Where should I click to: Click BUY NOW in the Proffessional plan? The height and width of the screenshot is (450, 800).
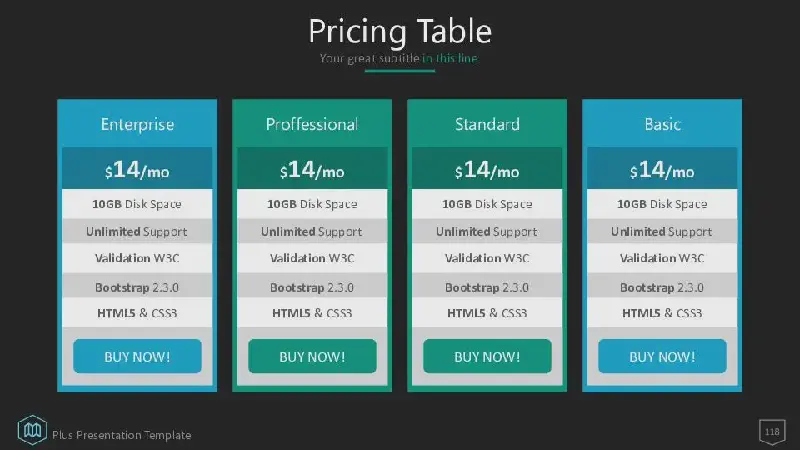312,356
